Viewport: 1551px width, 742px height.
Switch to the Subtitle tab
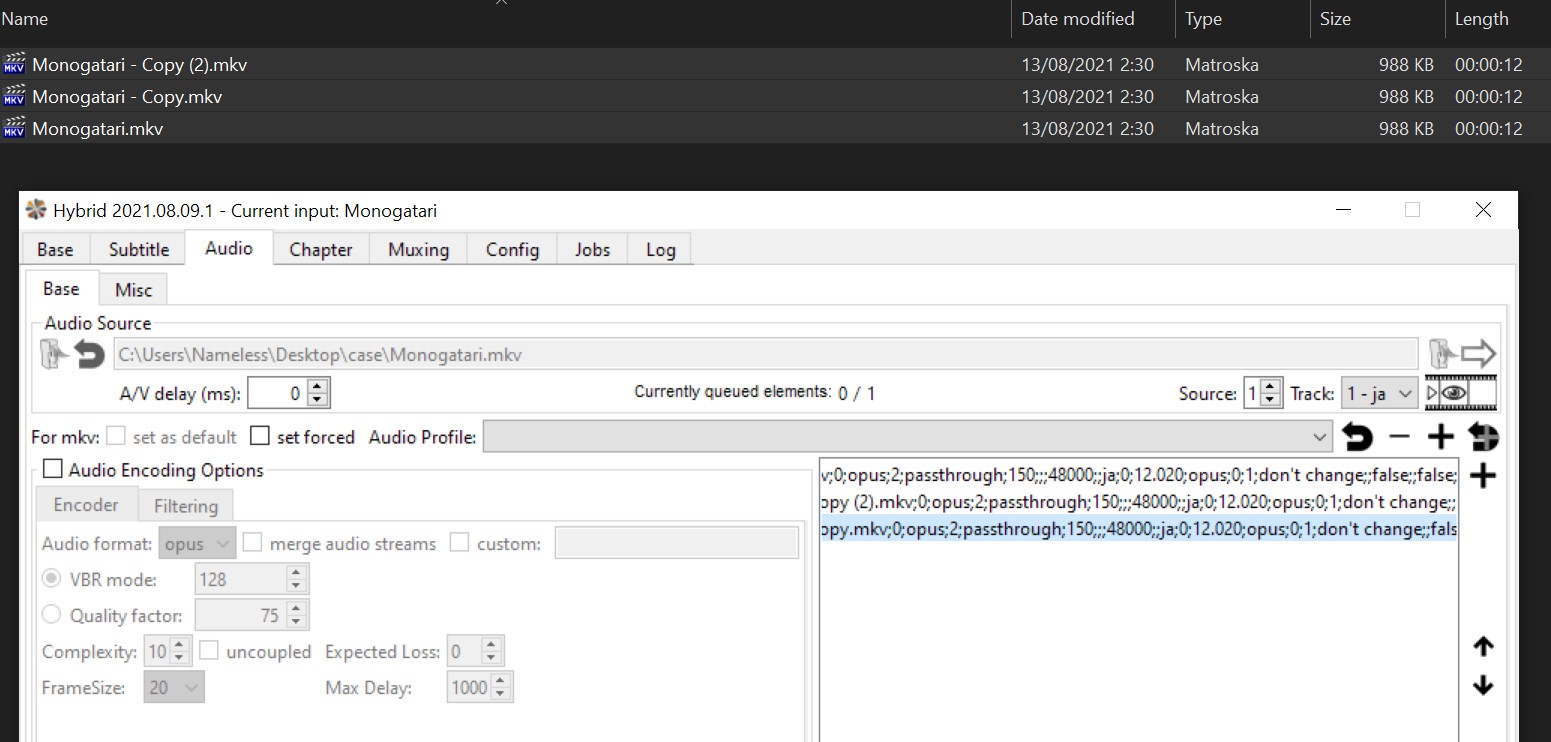point(139,250)
